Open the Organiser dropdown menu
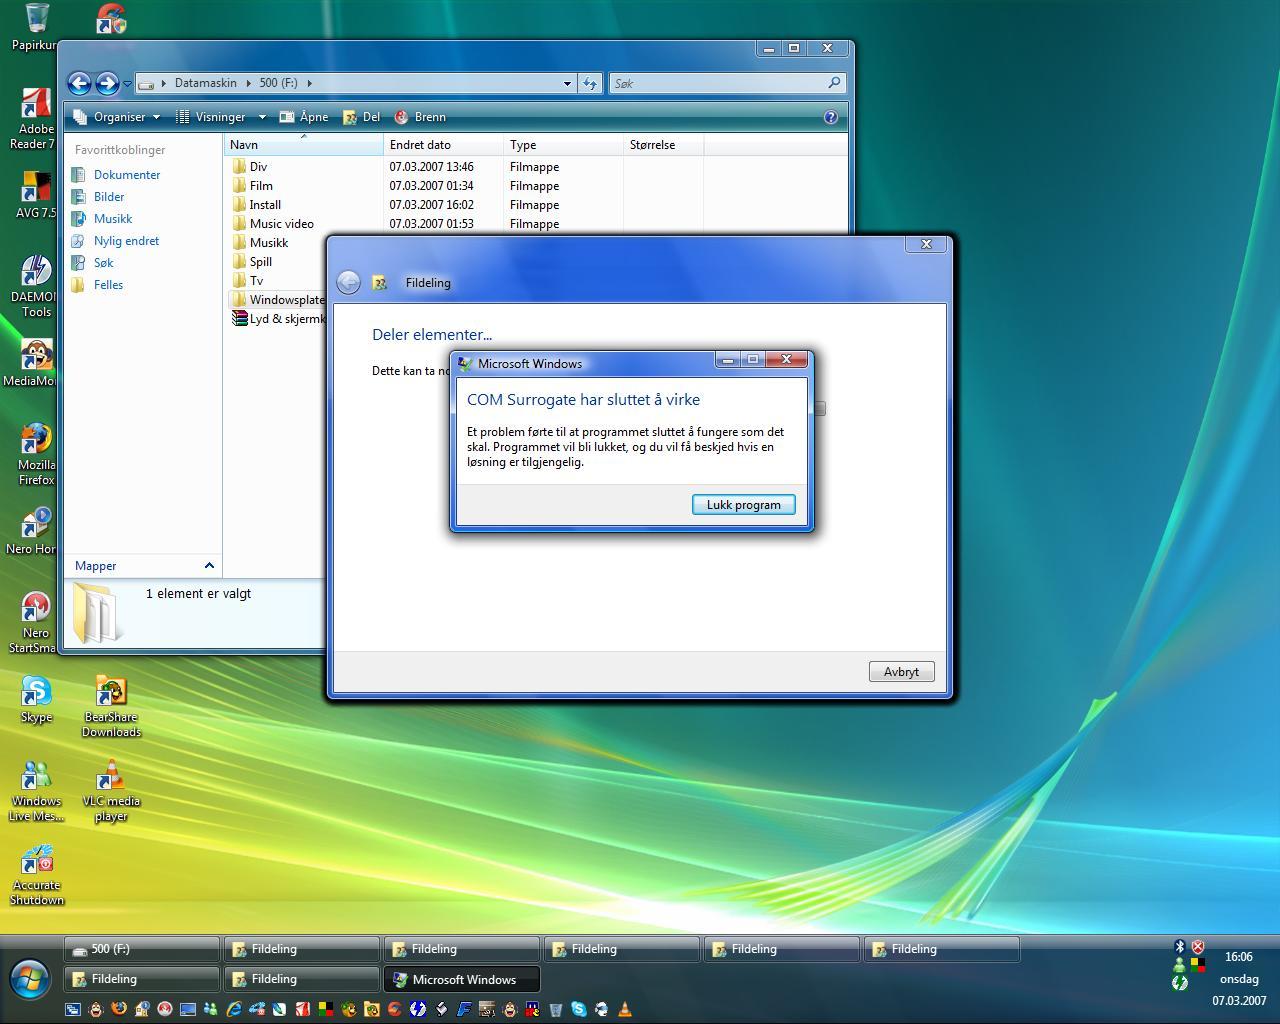The height and width of the screenshot is (1024, 1280). [117, 117]
